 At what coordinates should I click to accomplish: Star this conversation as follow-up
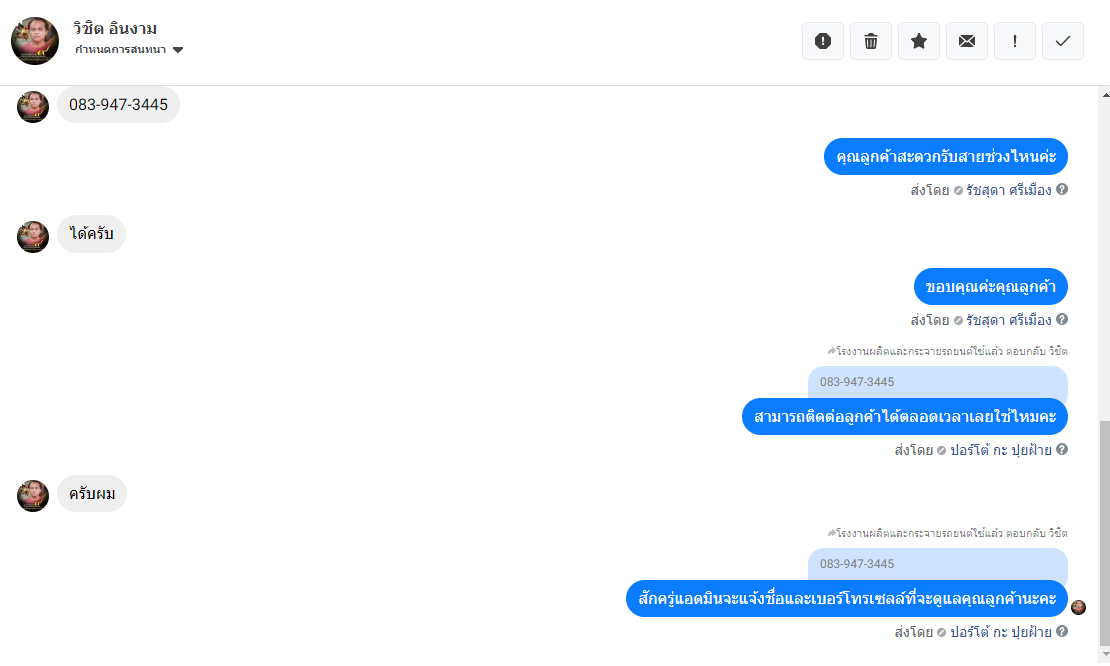coord(919,41)
